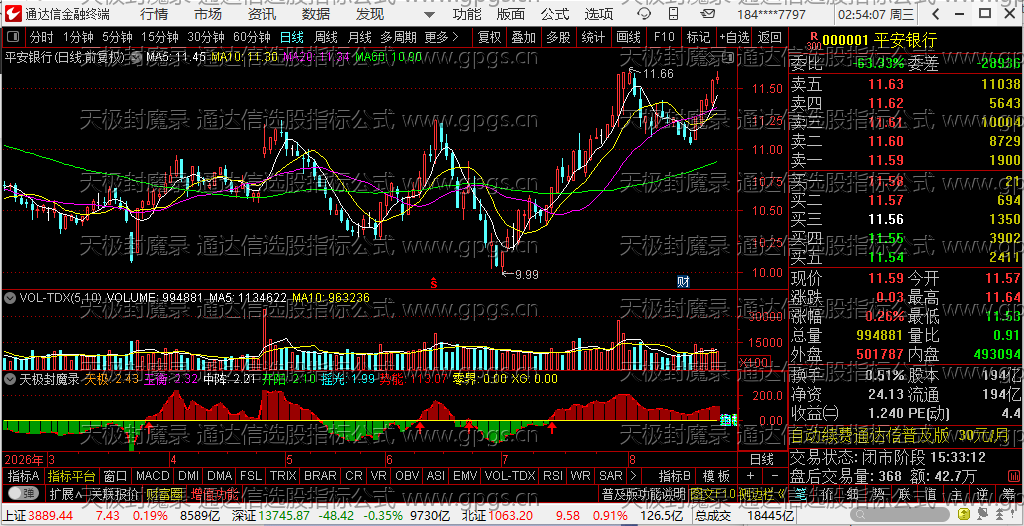Click the small square icon at chart top-right corner
This screenshot has height=526, width=1024.
[x=728, y=58]
